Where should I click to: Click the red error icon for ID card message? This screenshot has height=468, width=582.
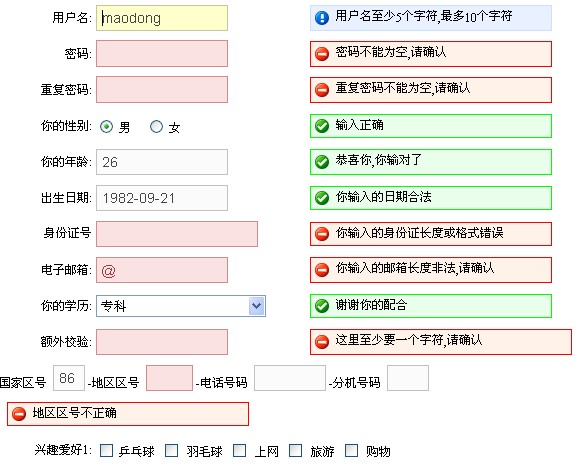click(321, 233)
